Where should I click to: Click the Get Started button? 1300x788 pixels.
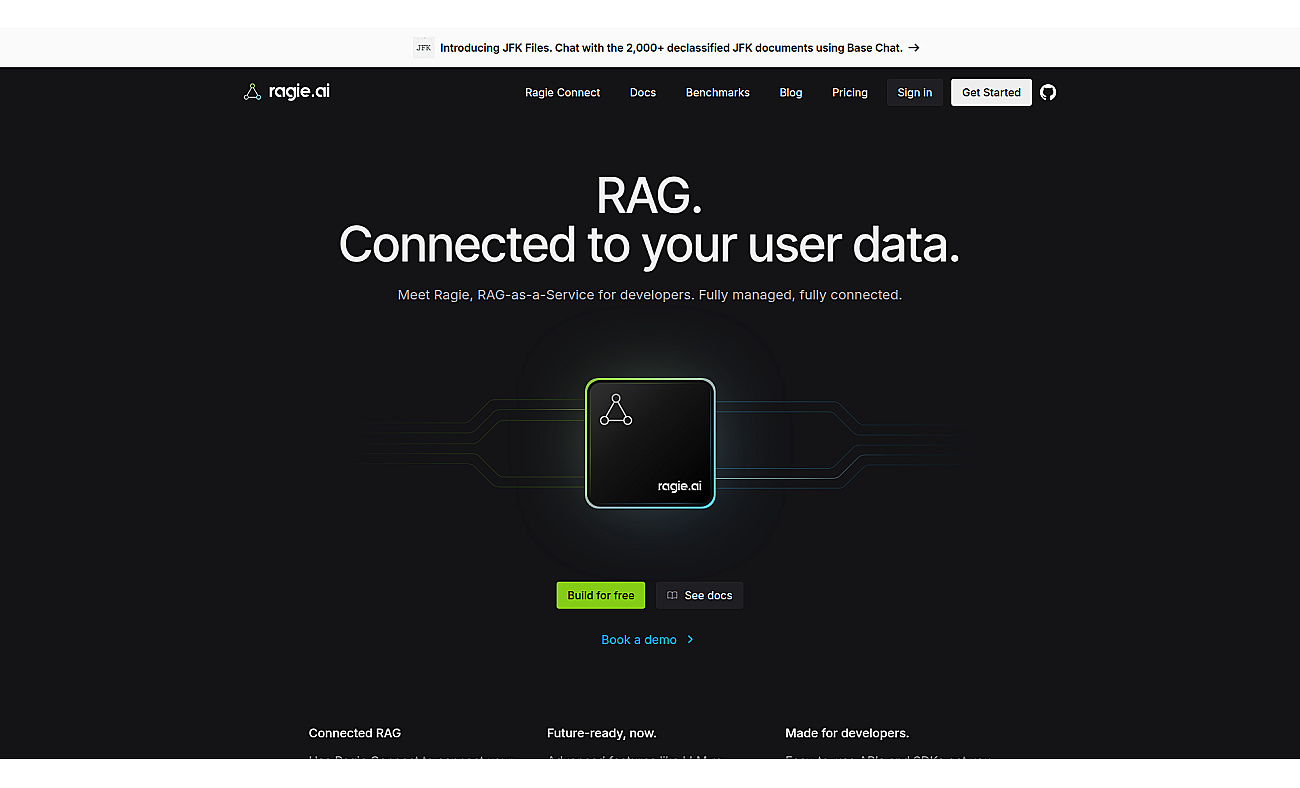click(991, 92)
